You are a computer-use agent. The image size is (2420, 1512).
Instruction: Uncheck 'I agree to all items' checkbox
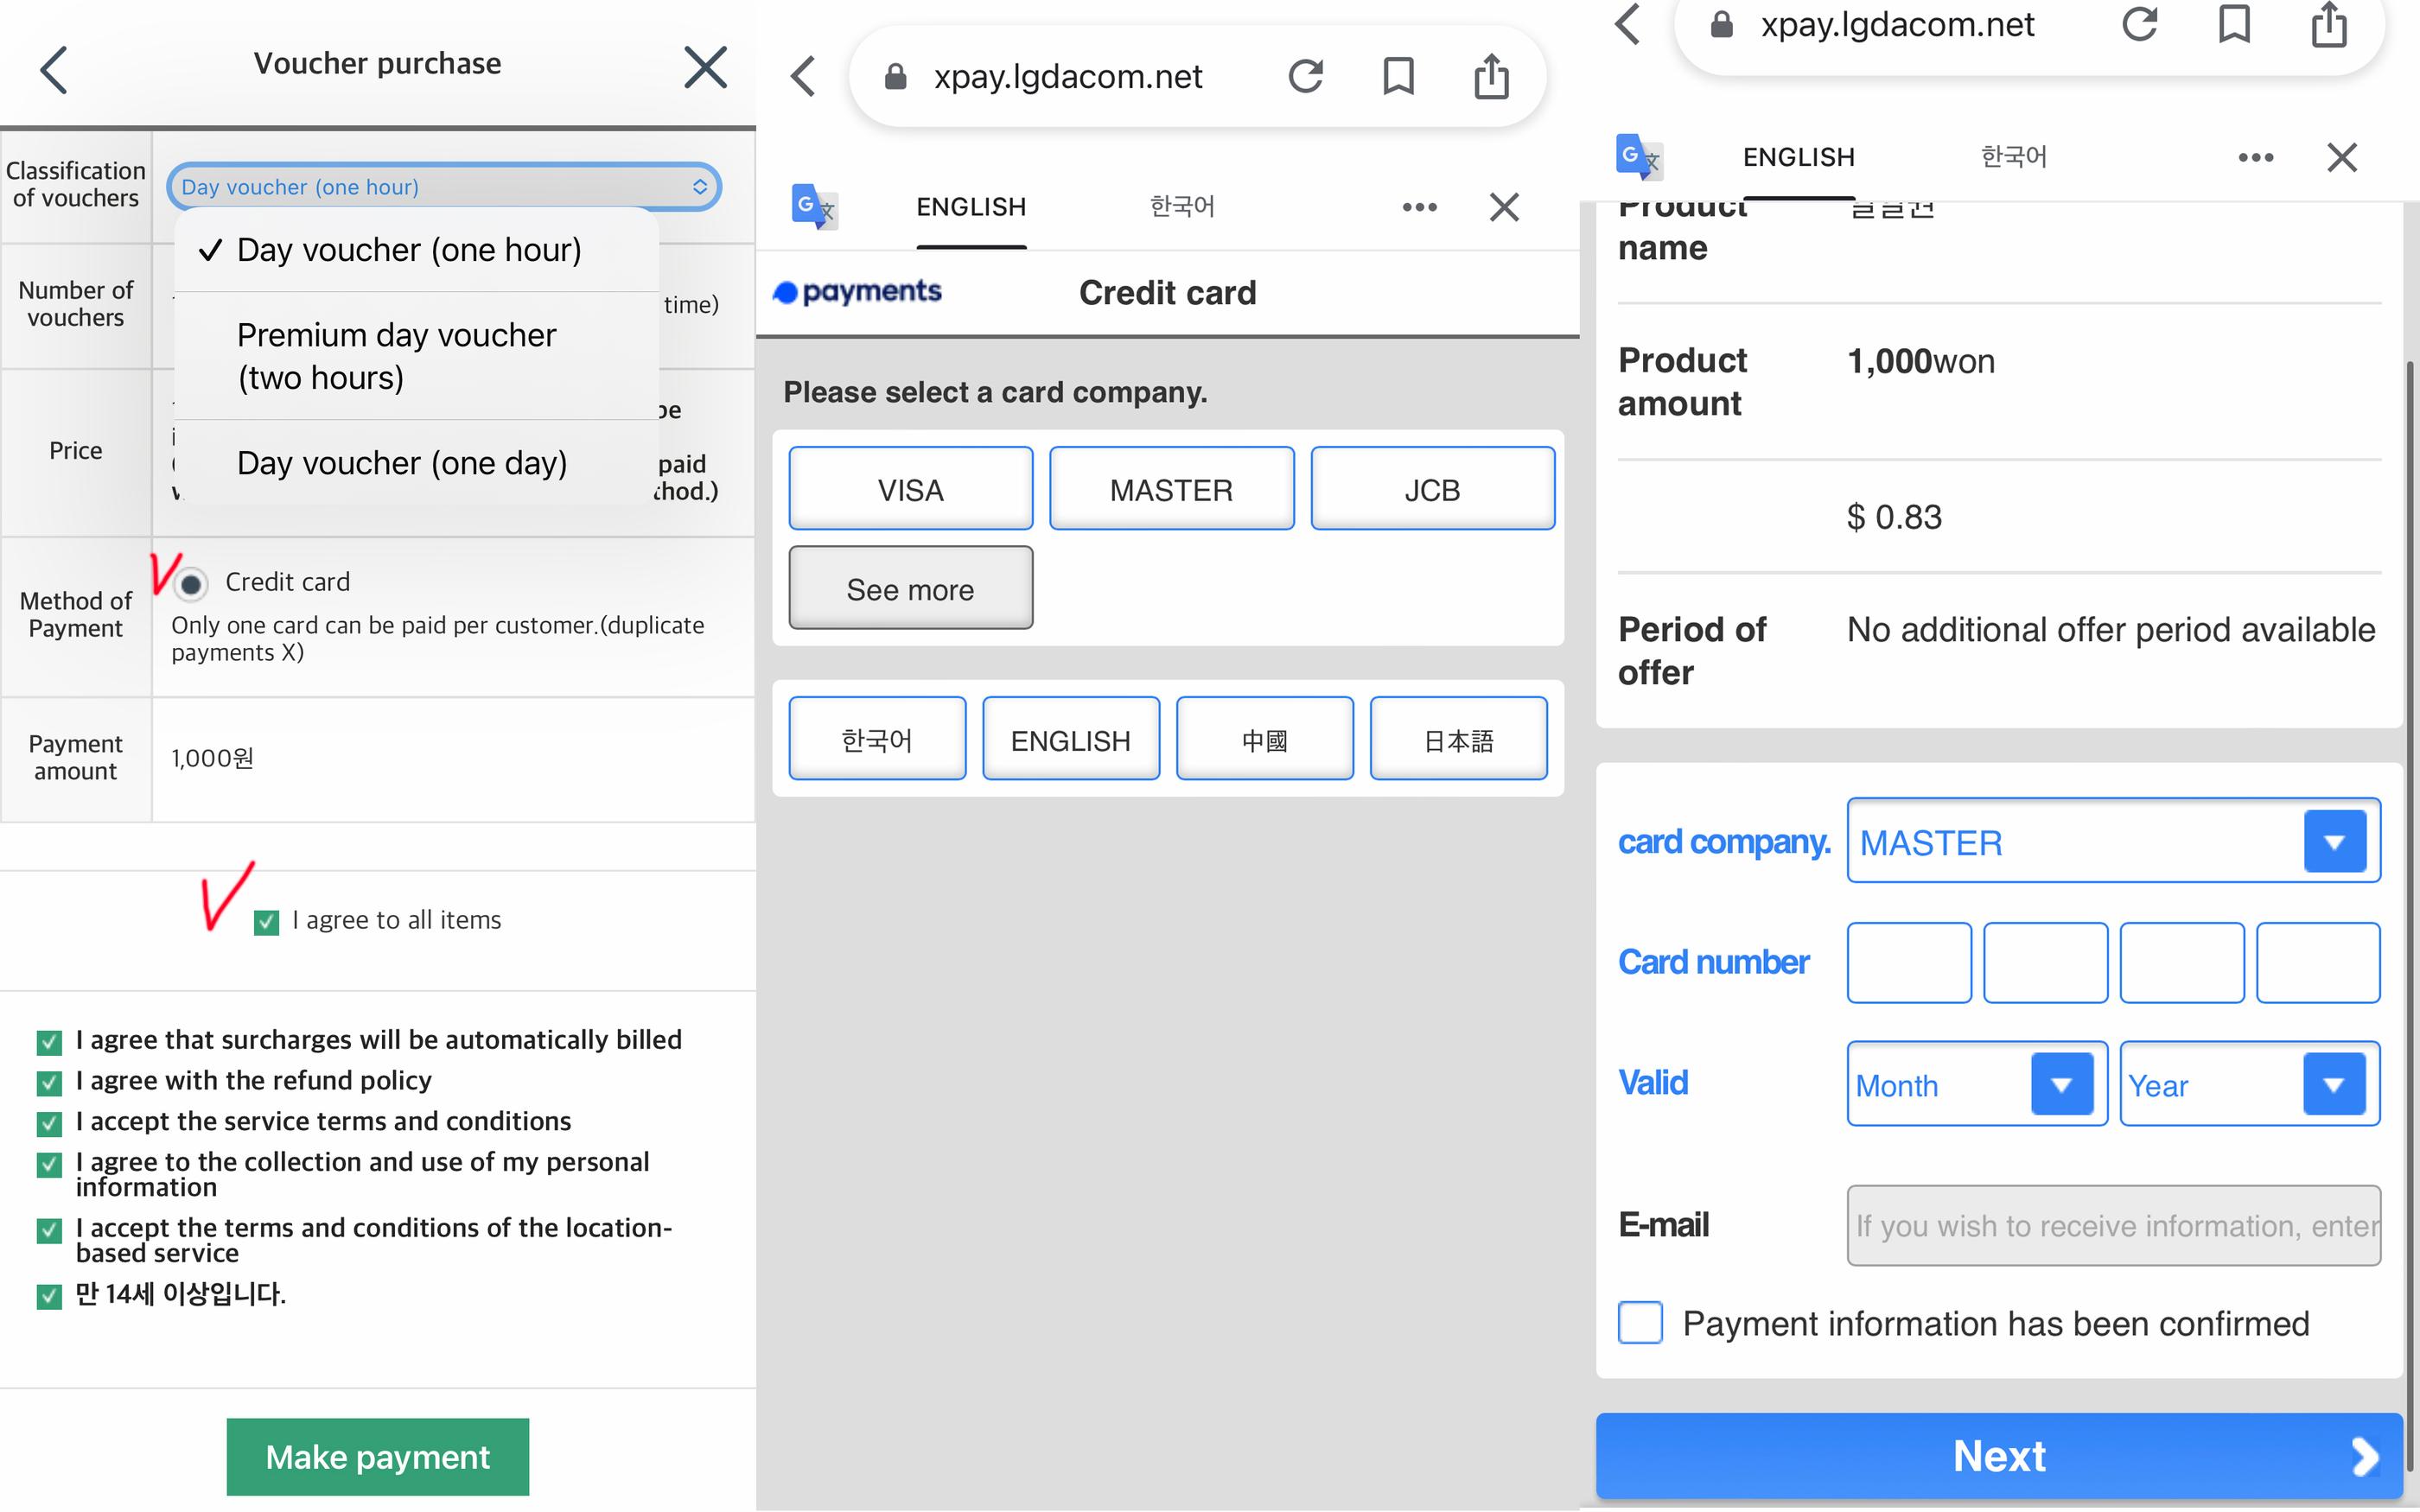pos(266,921)
